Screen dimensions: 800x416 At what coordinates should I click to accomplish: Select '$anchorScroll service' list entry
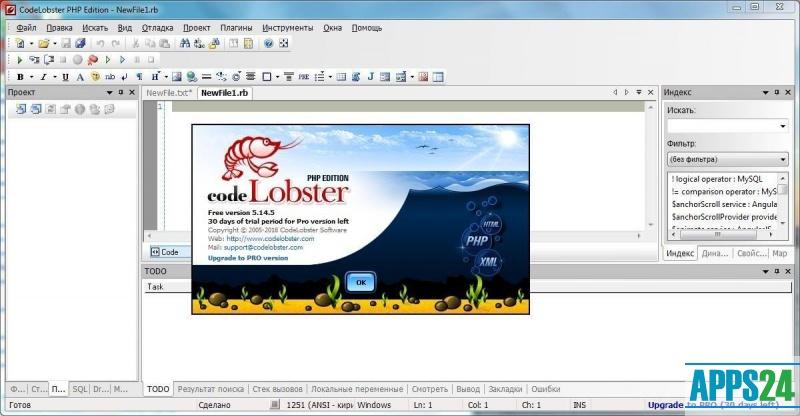[x=724, y=204]
